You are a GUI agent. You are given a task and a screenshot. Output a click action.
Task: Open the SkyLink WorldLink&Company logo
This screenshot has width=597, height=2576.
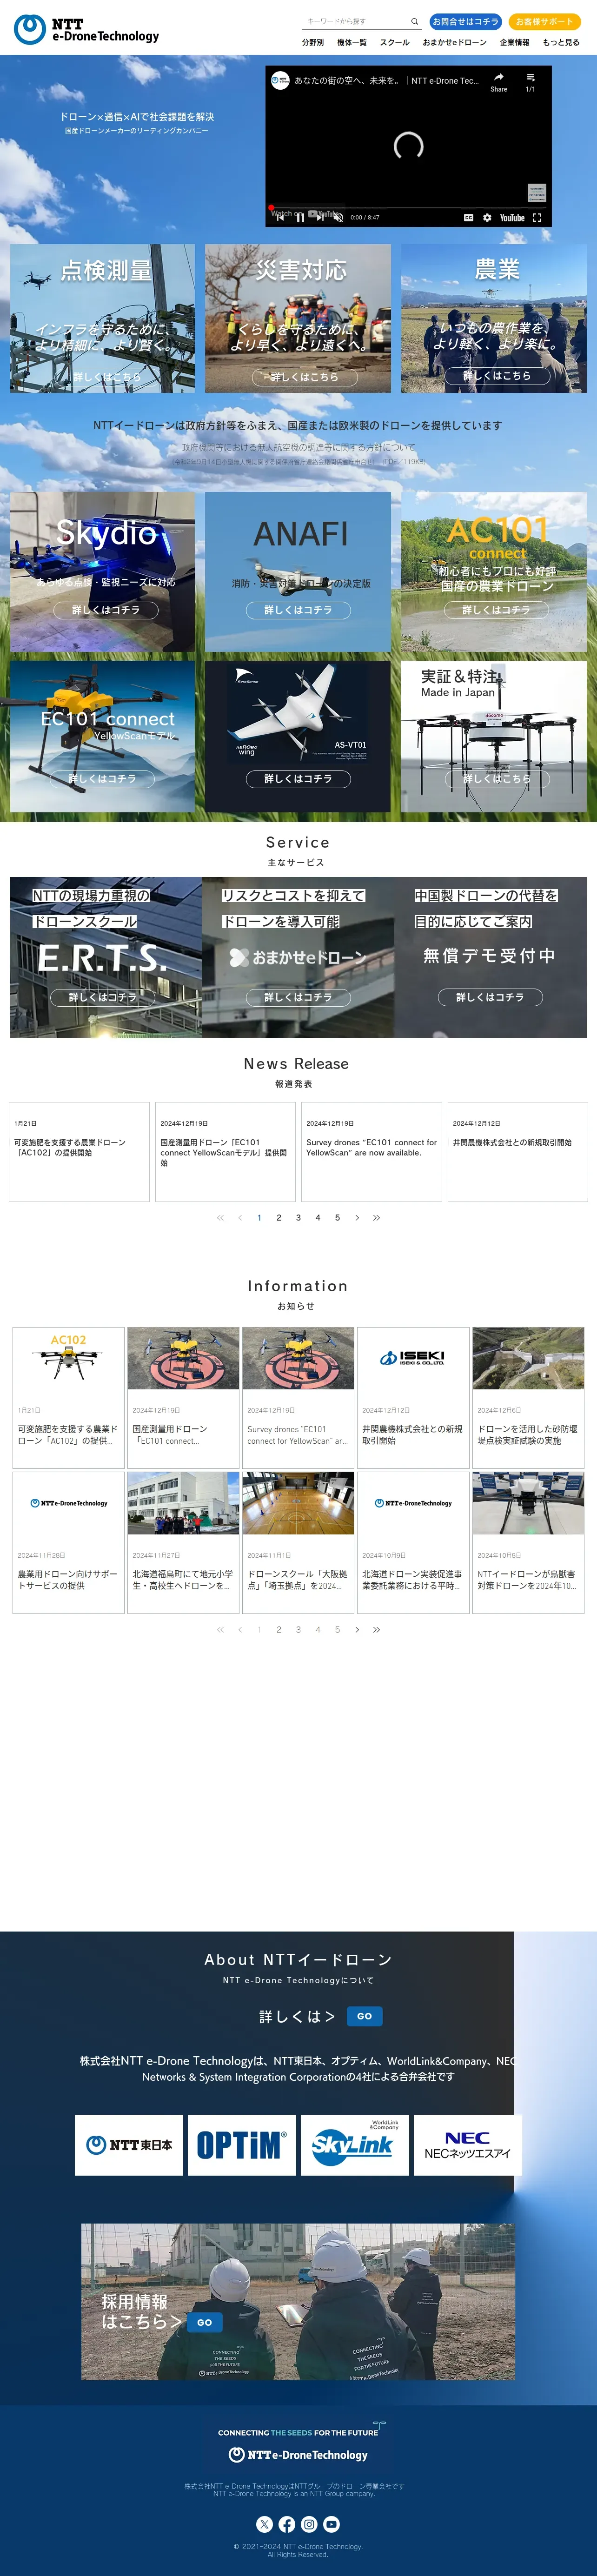click(x=355, y=2144)
